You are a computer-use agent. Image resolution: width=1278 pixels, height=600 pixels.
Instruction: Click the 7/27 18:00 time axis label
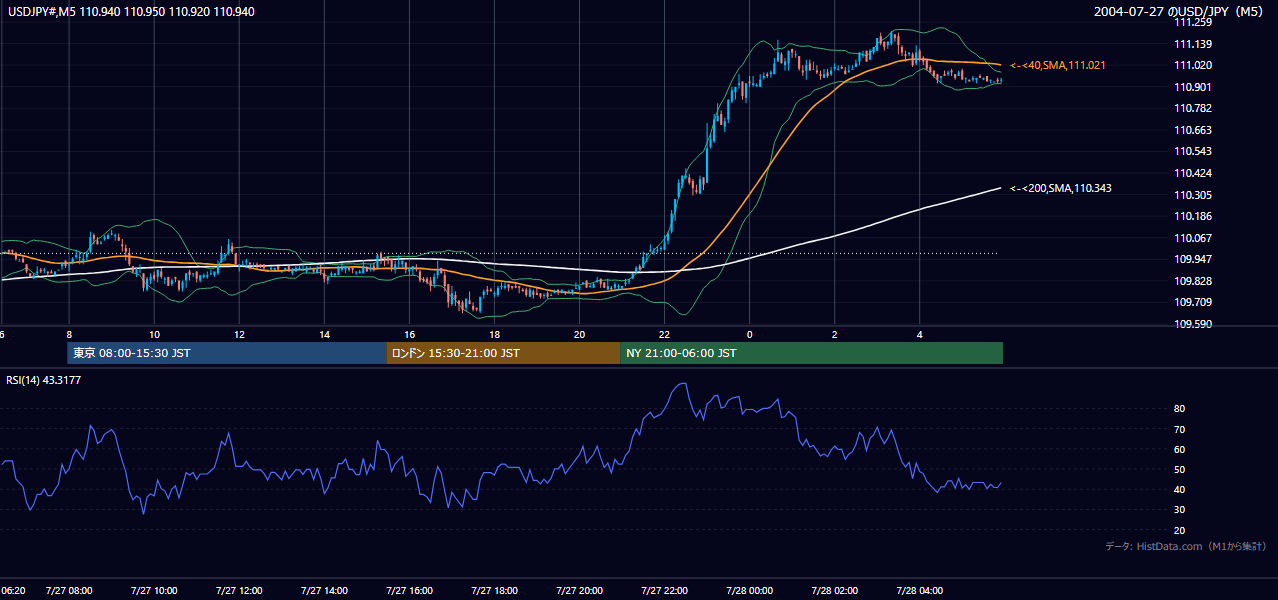click(495, 591)
